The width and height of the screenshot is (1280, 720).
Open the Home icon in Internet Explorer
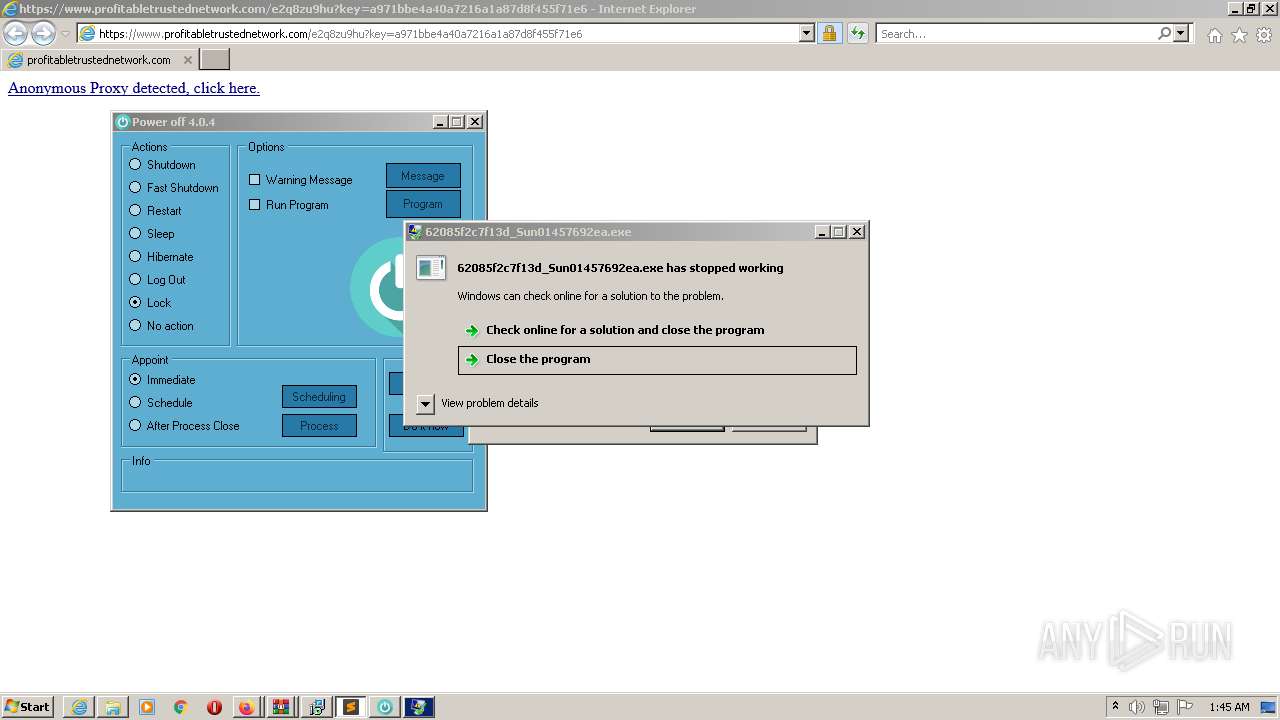click(x=1214, y=35)
